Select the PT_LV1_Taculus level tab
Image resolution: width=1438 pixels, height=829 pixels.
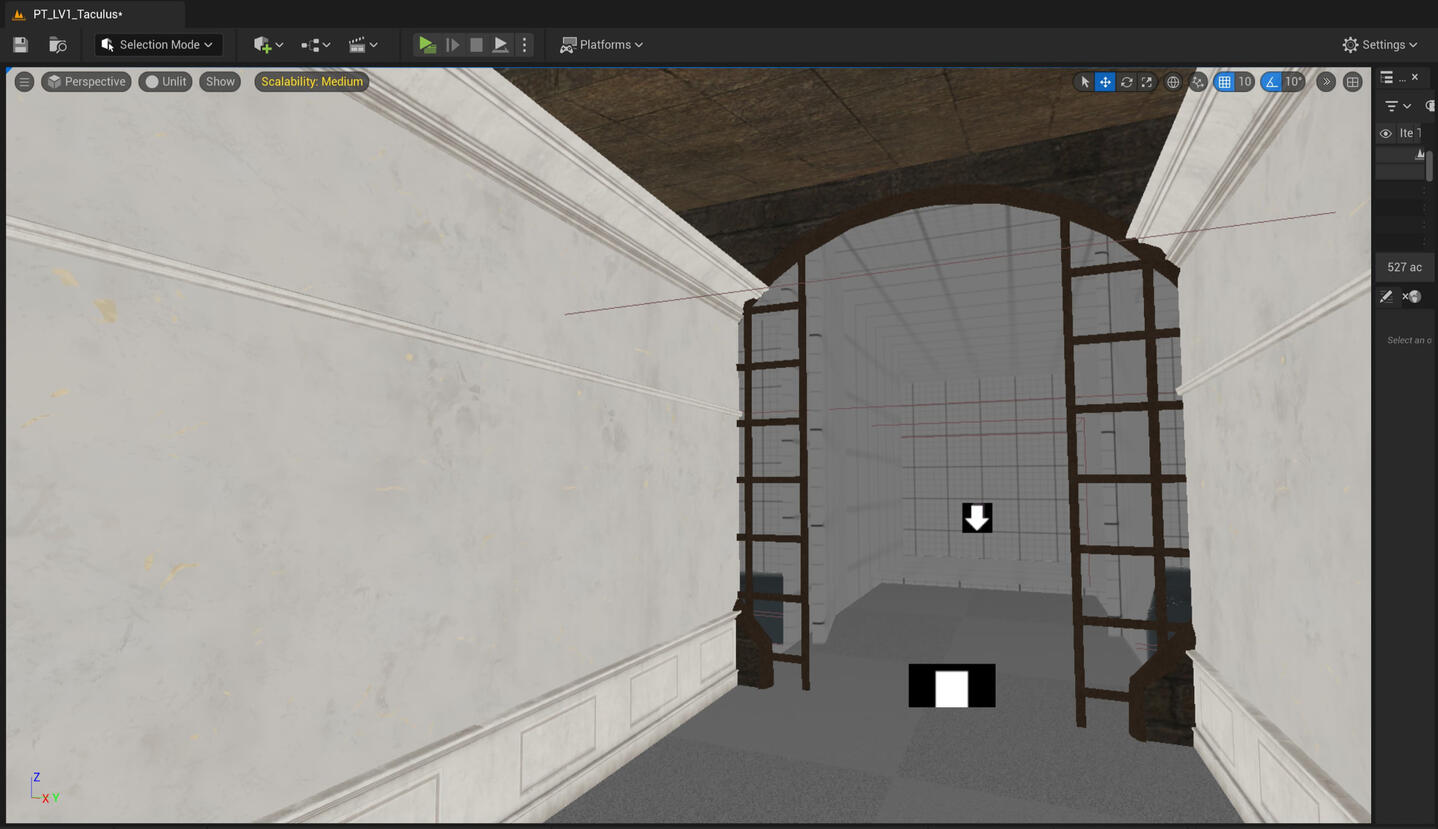point(78,14)
